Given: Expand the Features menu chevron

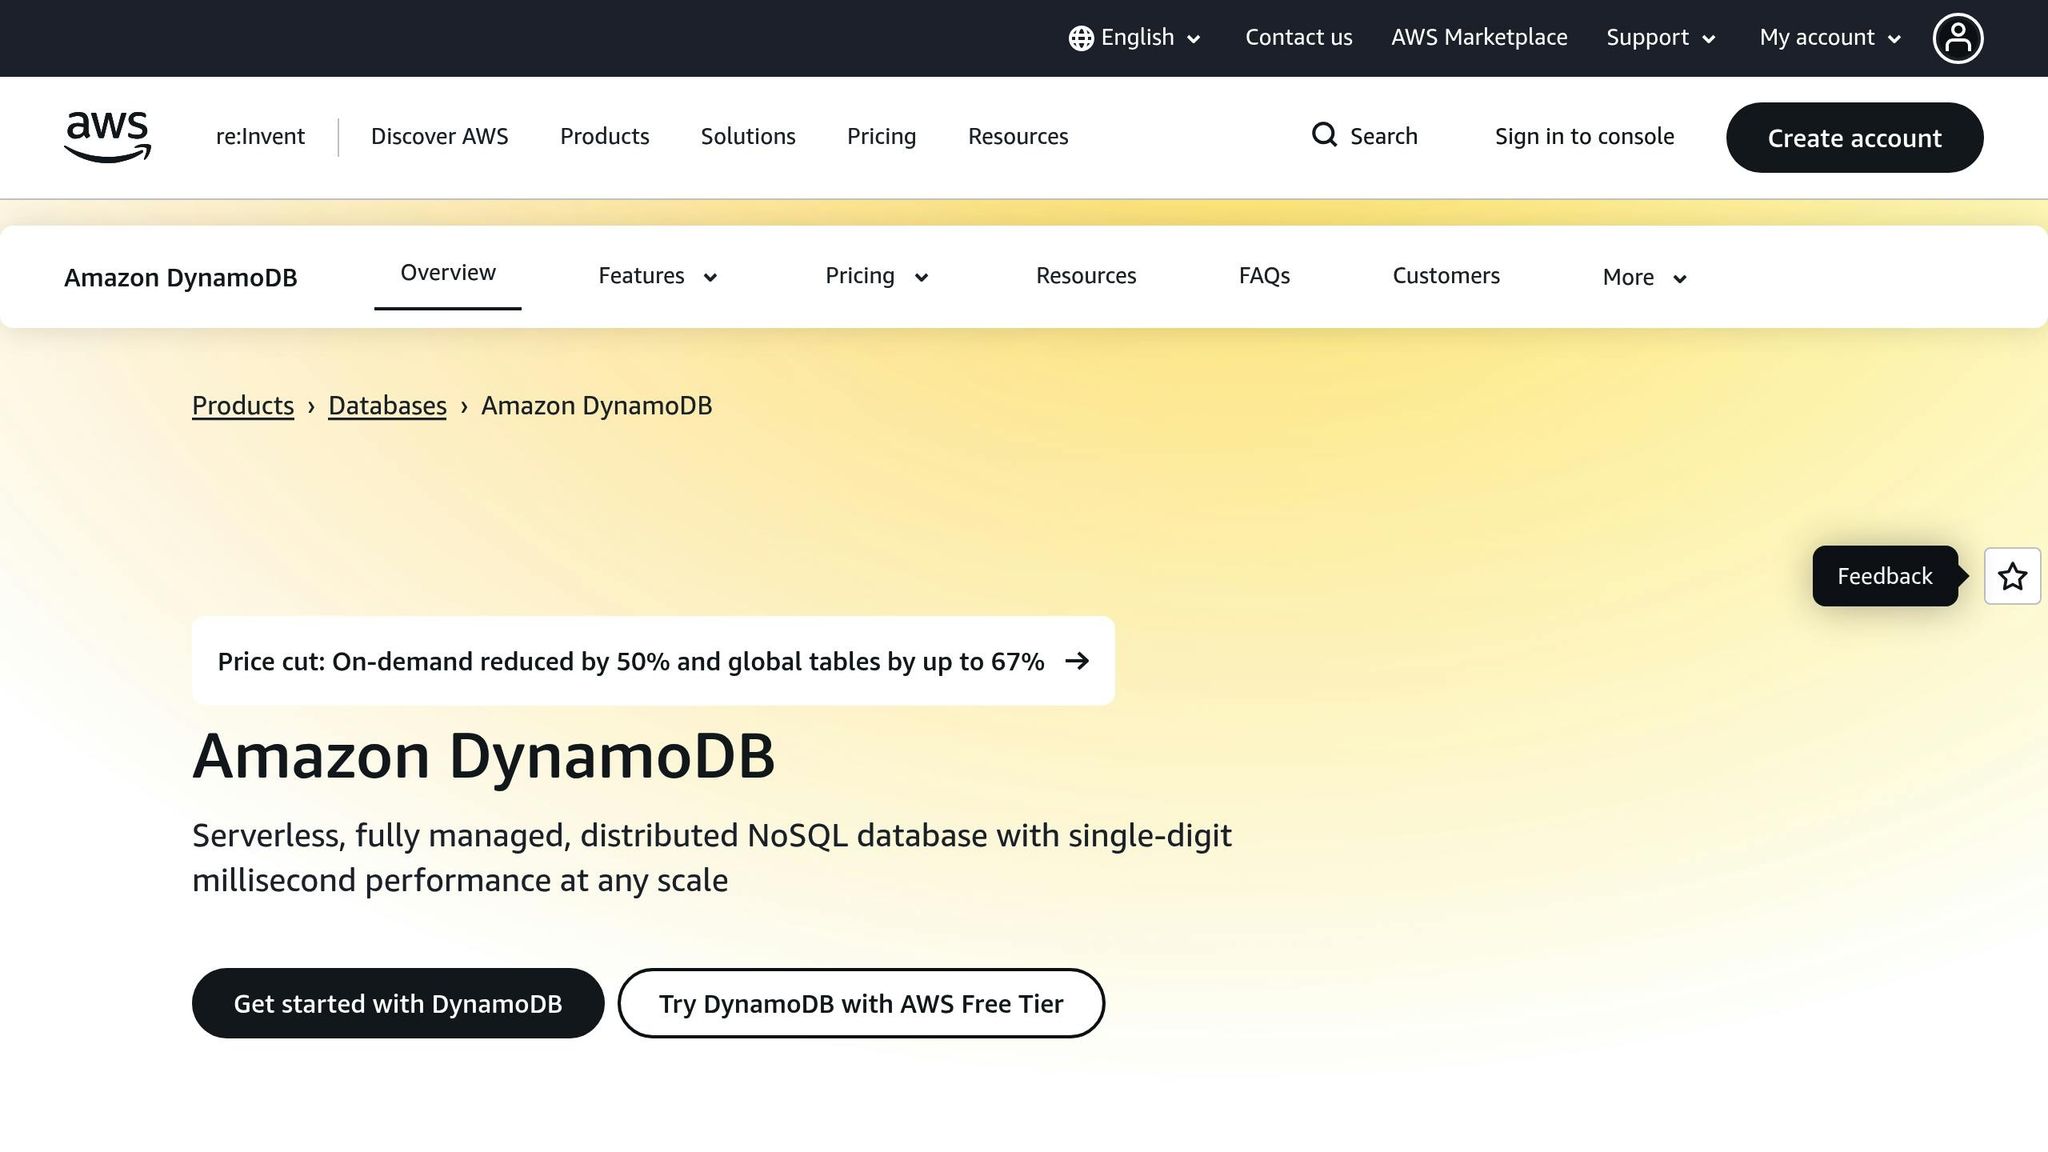Looking at the screenshot, I should 710,277.
